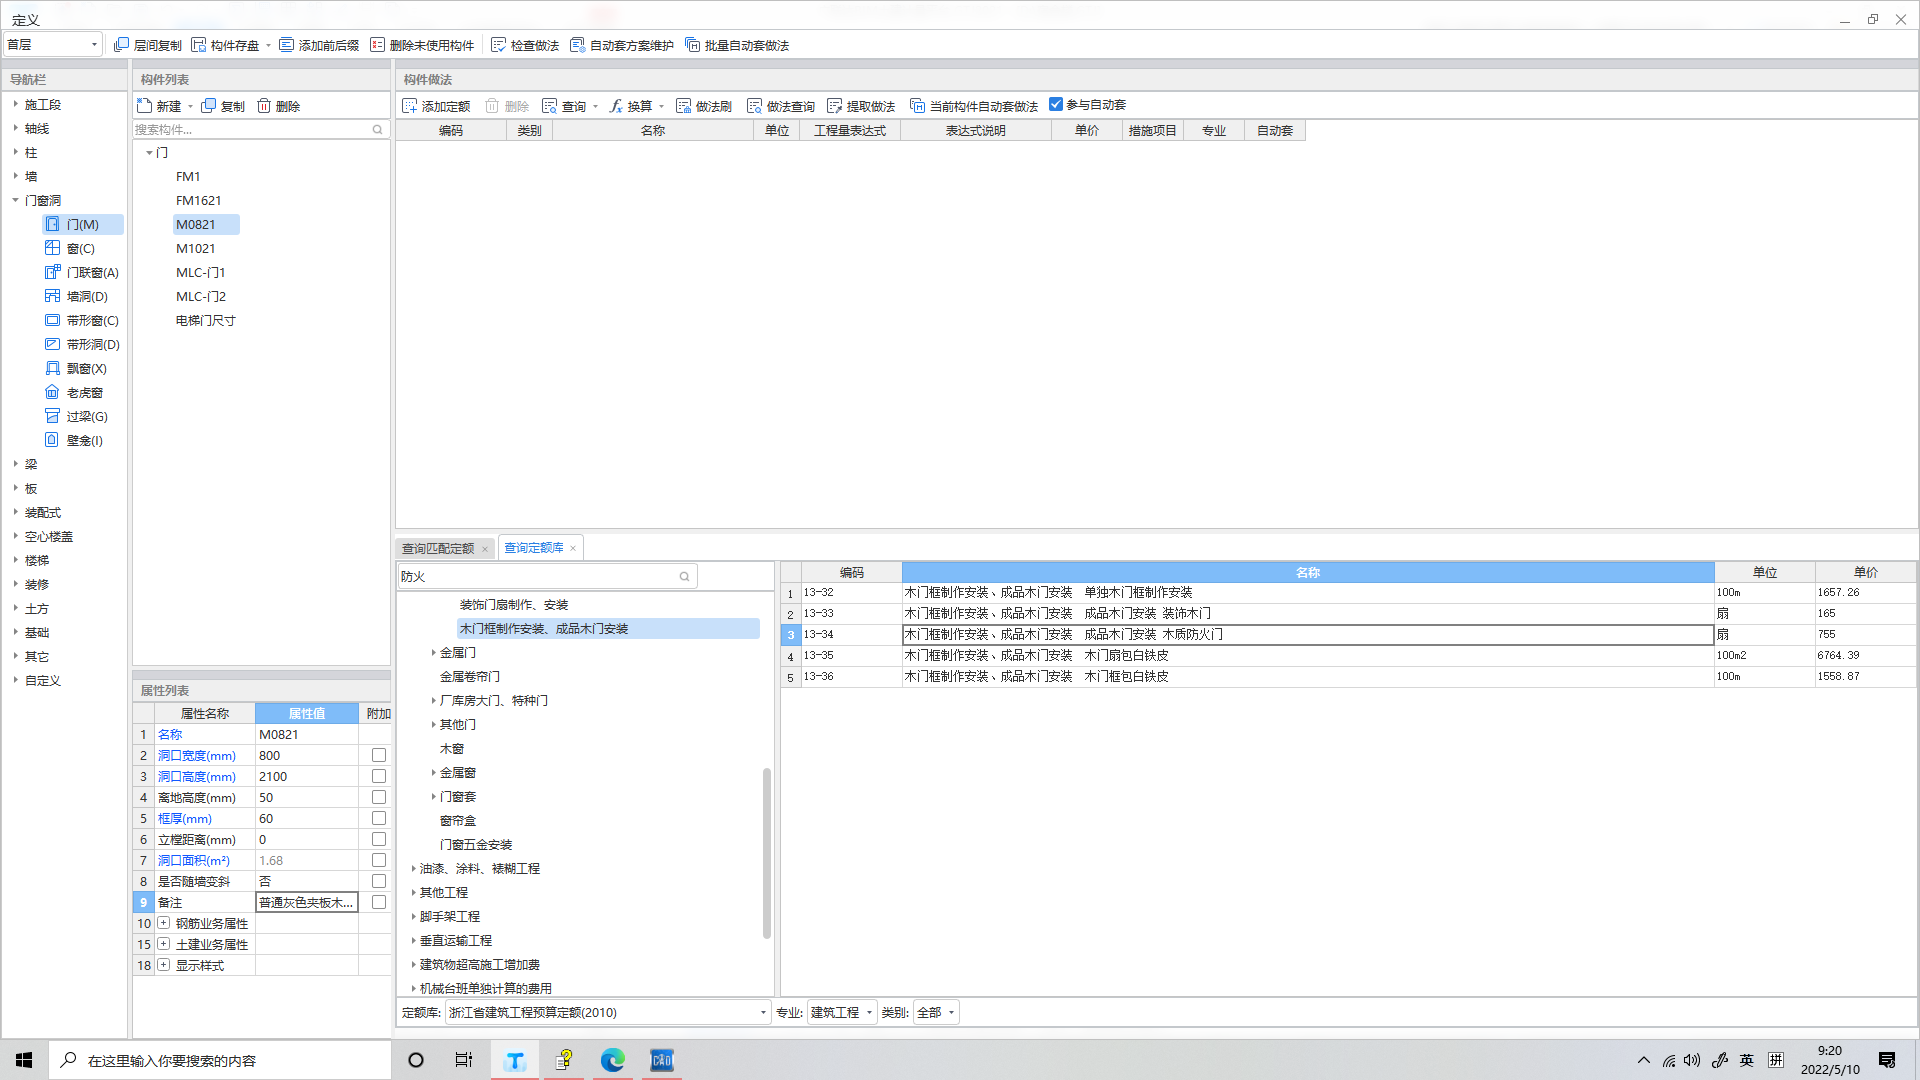Open 类别 dropdown 全部

[936, 1012]
